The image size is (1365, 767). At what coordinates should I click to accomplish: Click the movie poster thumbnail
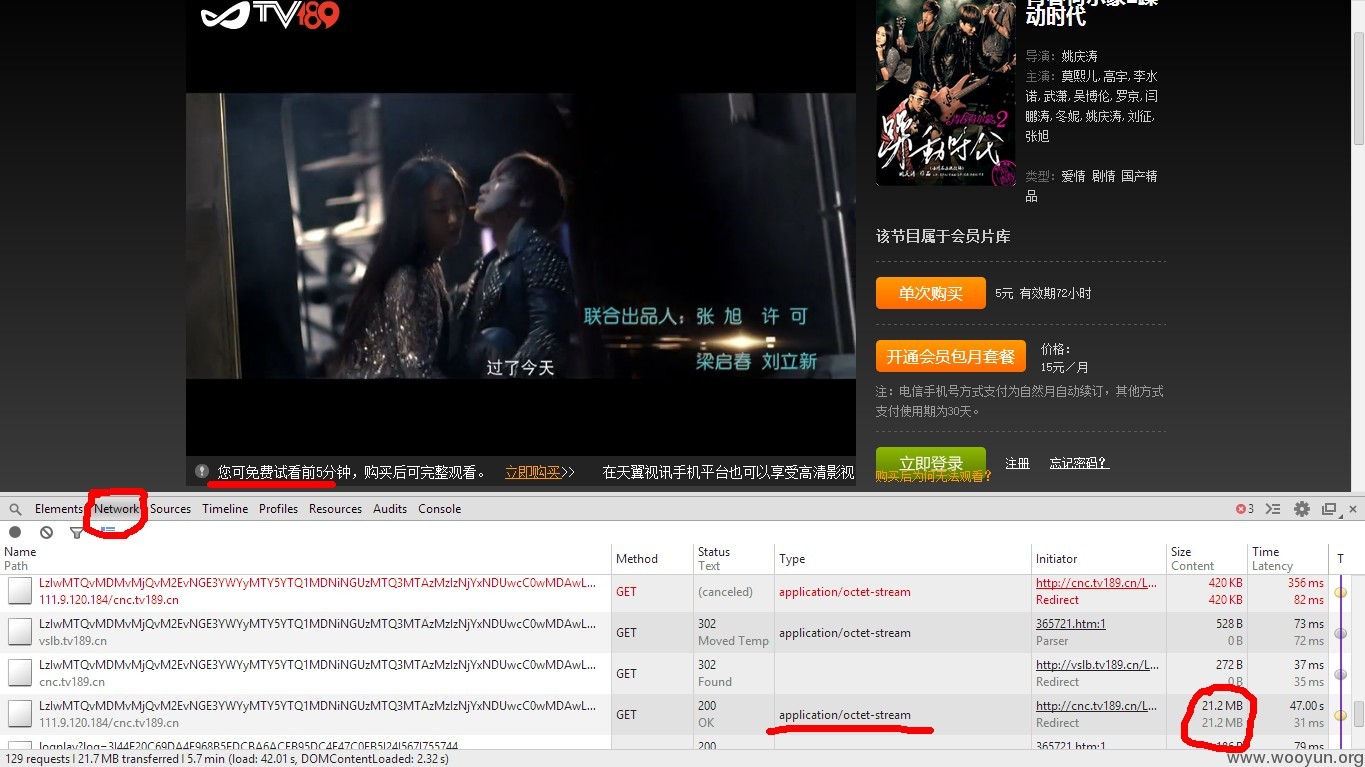946,92
